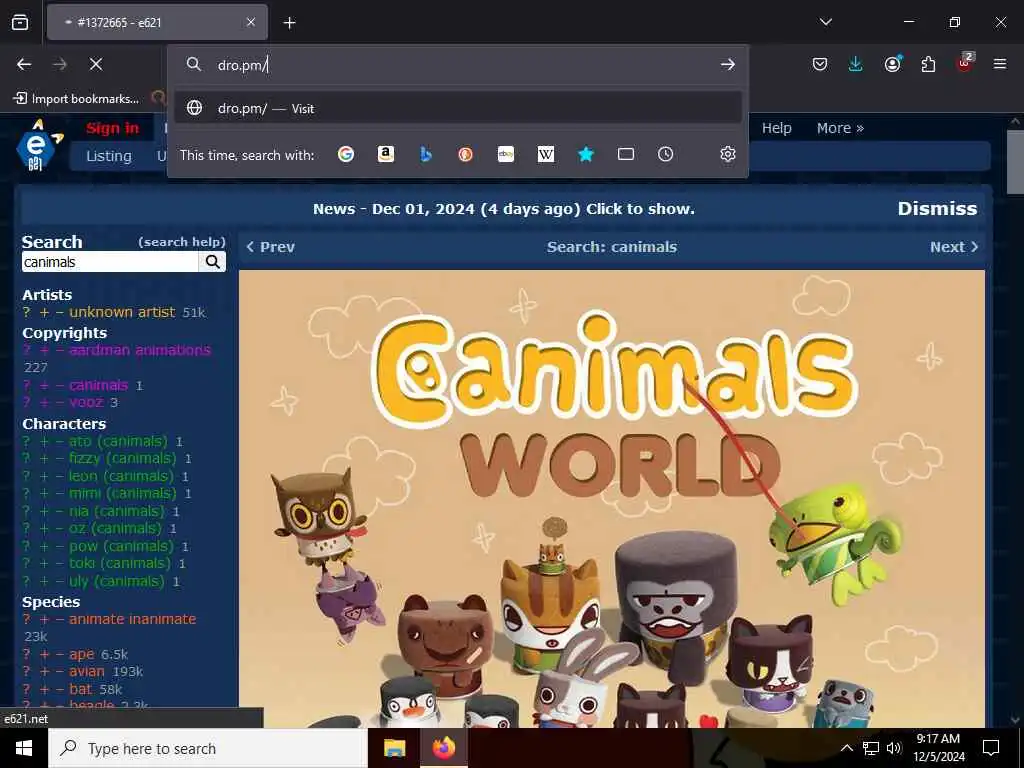Search this time with Amazon
The width and height of the screenshot is (1024, 768).
coord(386,154)
